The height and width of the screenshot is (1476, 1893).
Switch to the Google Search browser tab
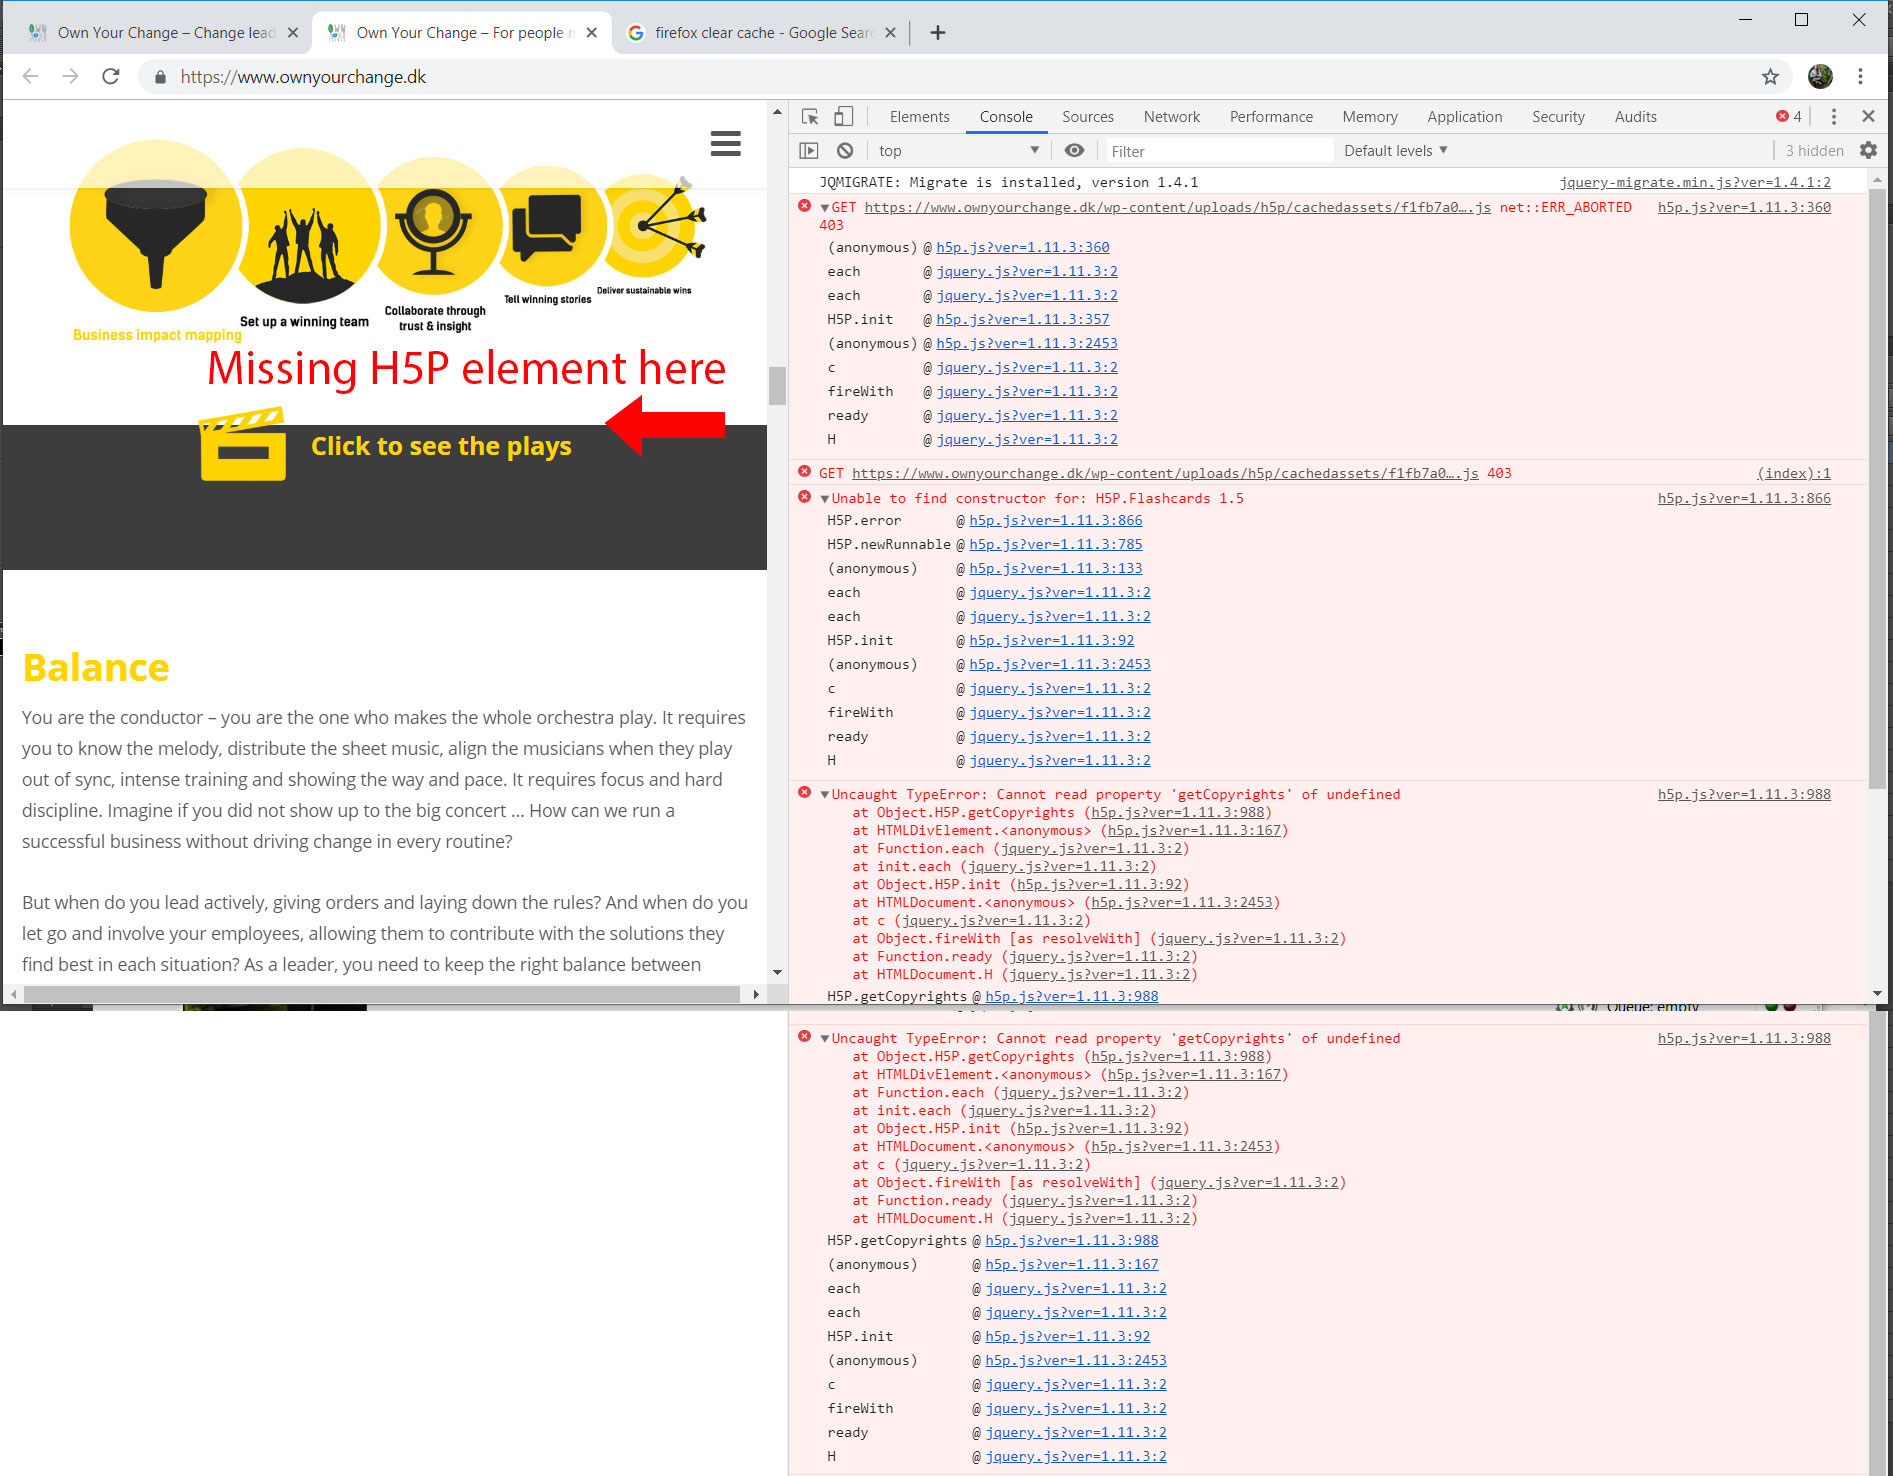click(x=760, y=33)
